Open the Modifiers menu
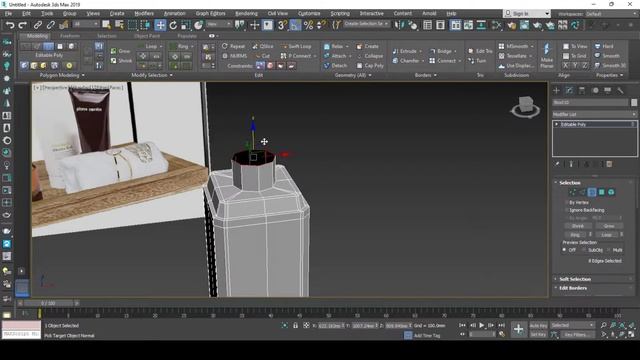Screen dimensions: 640x360 point(144,13)
